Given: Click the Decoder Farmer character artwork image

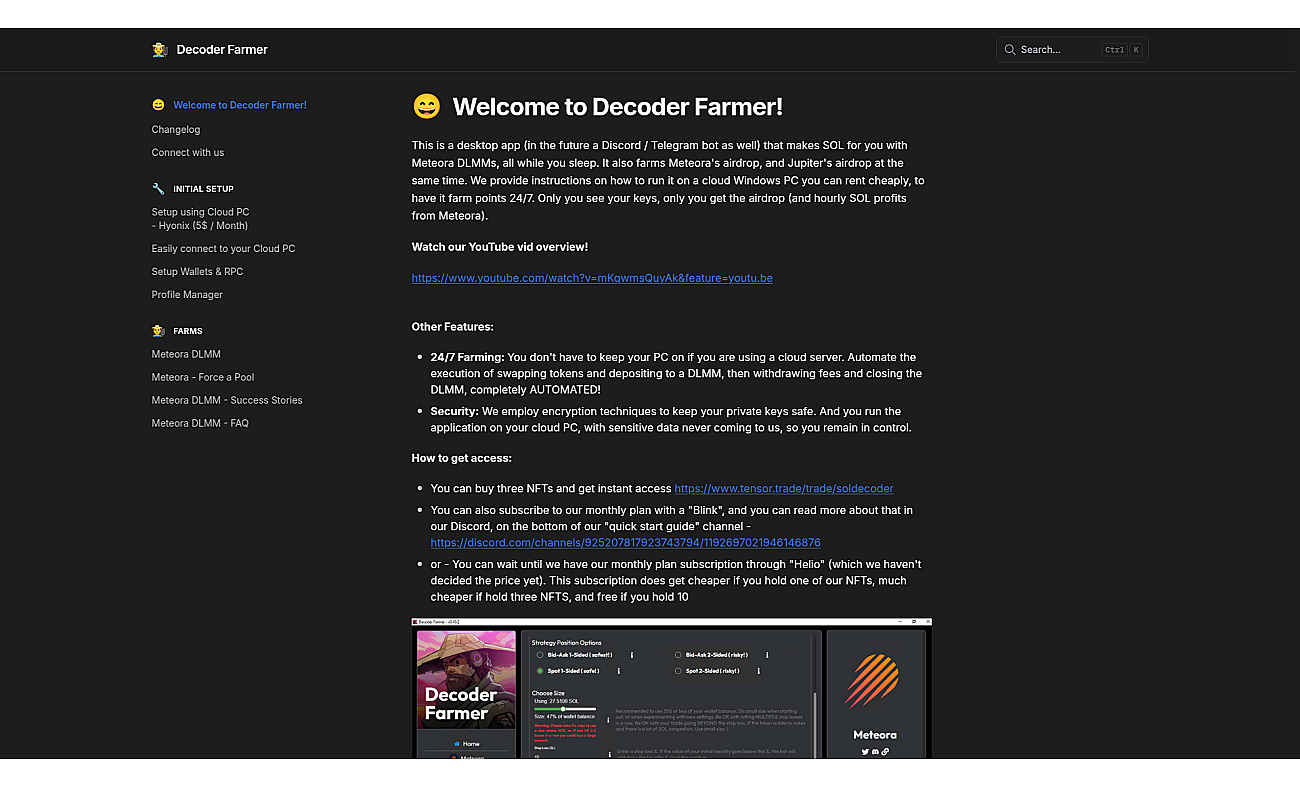Looking at the screenshot, I should coord(466,680).
